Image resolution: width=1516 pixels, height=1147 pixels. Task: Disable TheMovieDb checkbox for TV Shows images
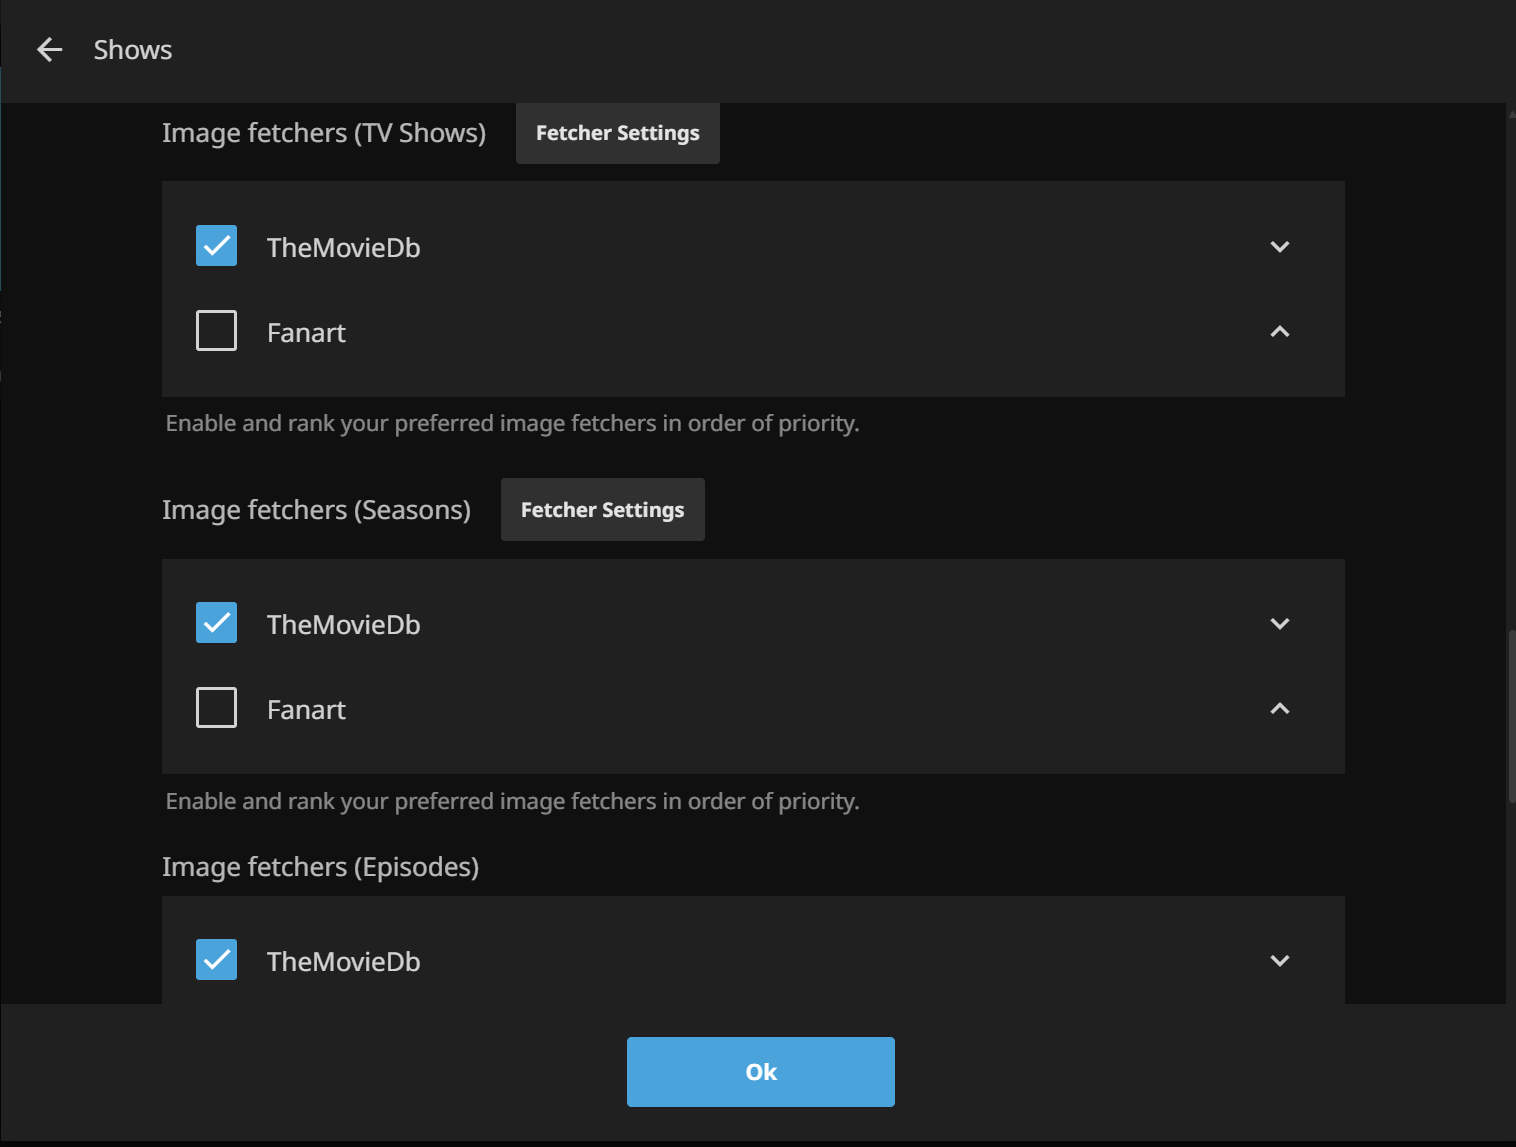click(216, 246)
